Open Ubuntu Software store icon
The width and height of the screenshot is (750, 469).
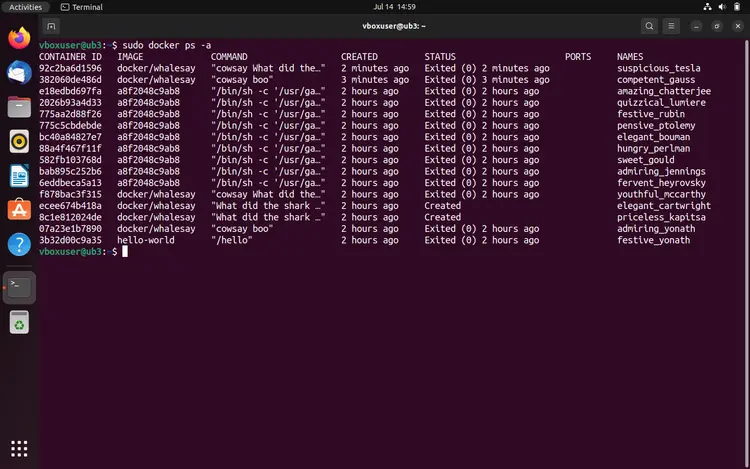[x=19, y=210]
